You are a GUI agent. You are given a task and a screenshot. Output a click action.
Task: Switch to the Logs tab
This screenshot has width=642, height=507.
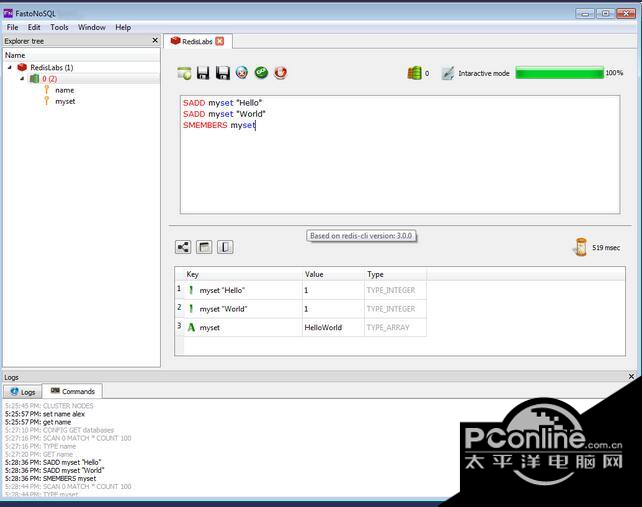pyautogui.click(x=23, y=392)
